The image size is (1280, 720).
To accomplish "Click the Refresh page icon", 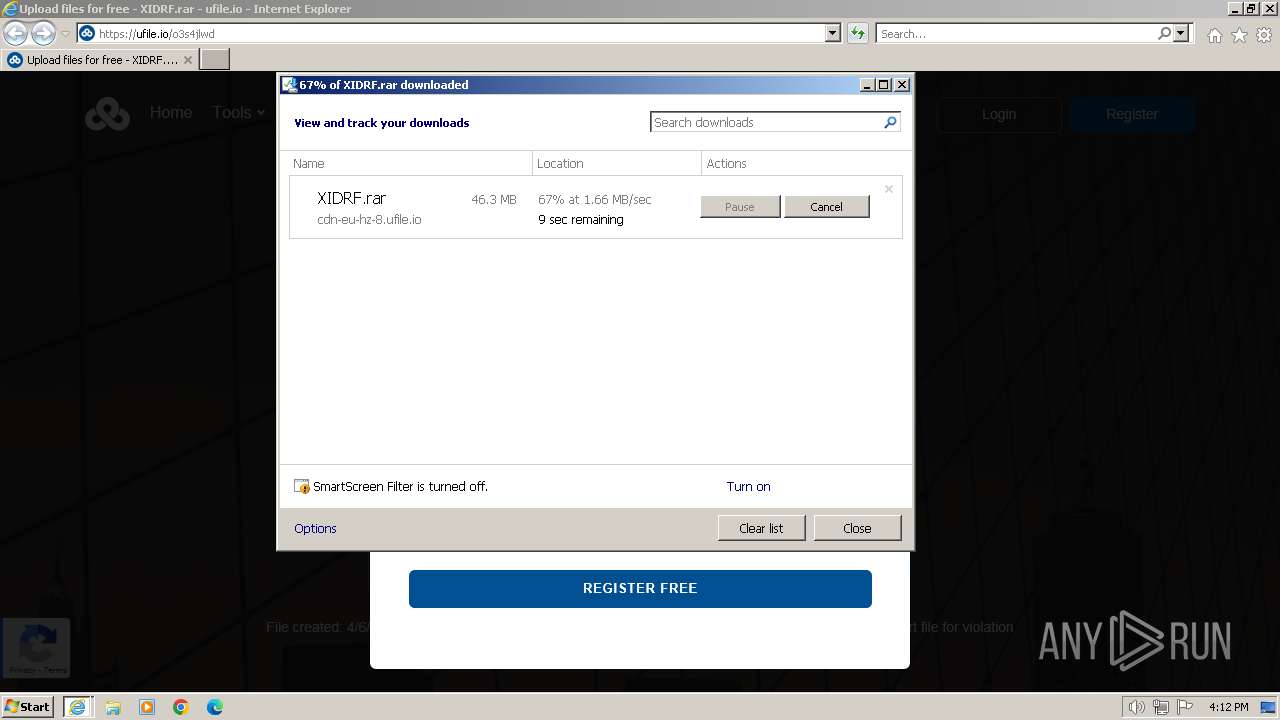I will click(x=858, y=33).
